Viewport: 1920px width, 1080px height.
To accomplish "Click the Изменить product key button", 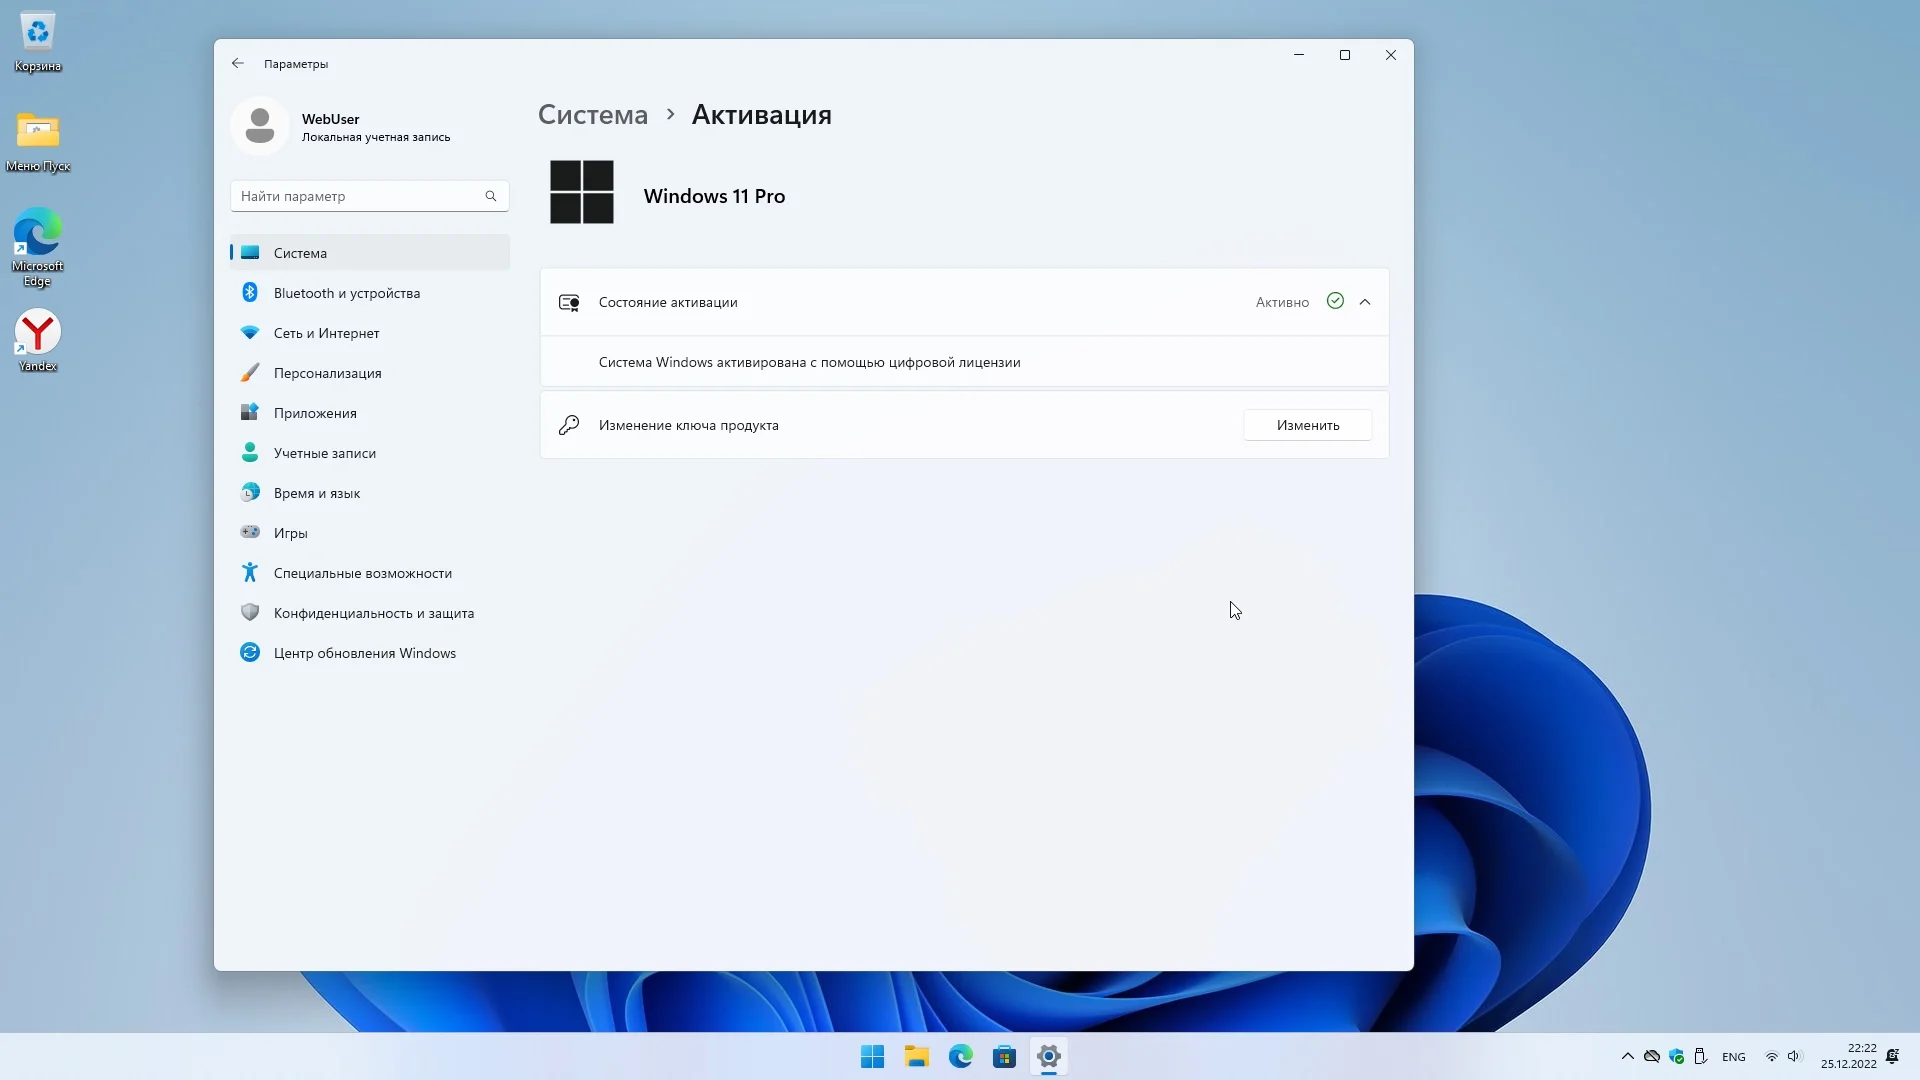I will tap(1307, 425).
